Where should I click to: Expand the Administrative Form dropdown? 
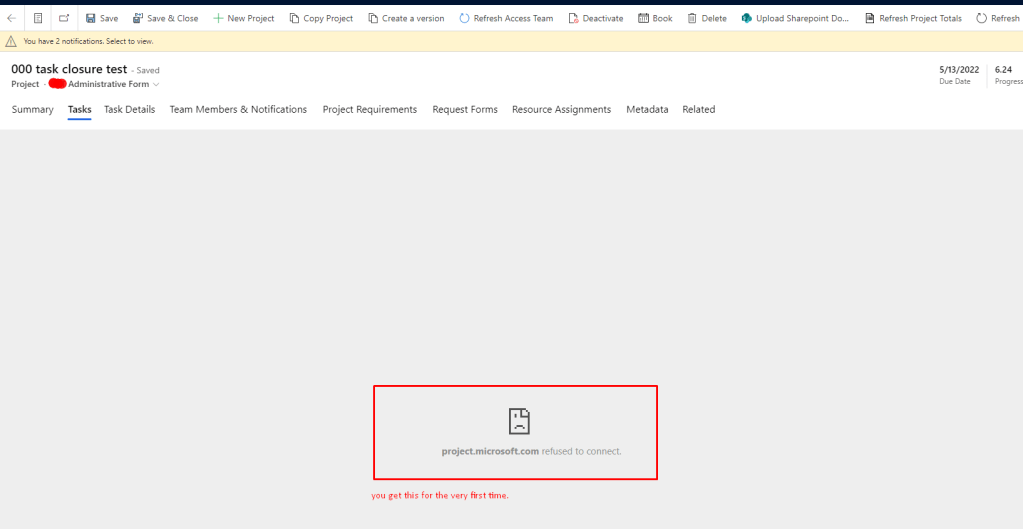[x=156, y=85]
